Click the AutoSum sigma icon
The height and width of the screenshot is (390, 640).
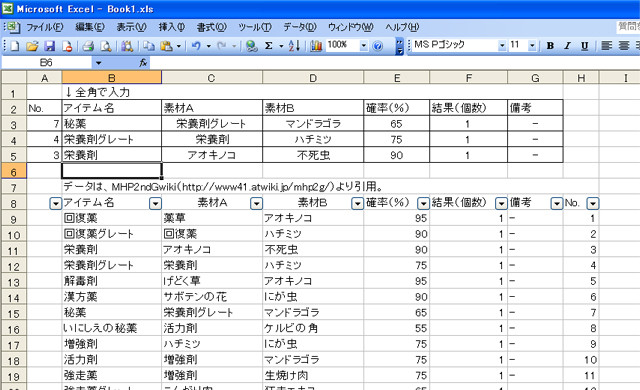(269, 46)
